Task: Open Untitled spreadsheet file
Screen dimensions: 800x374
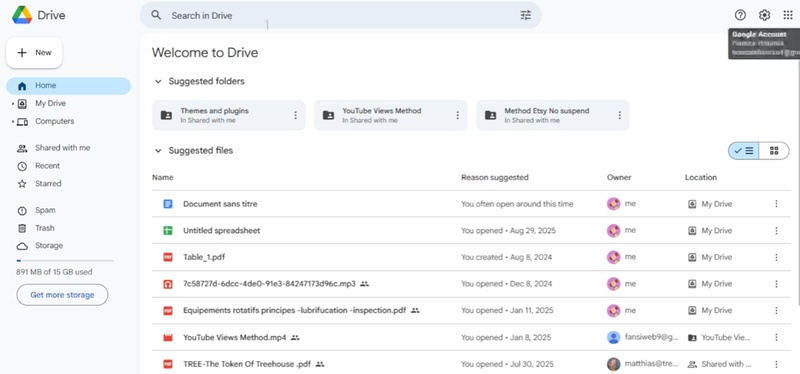Action: click(221, 231)
